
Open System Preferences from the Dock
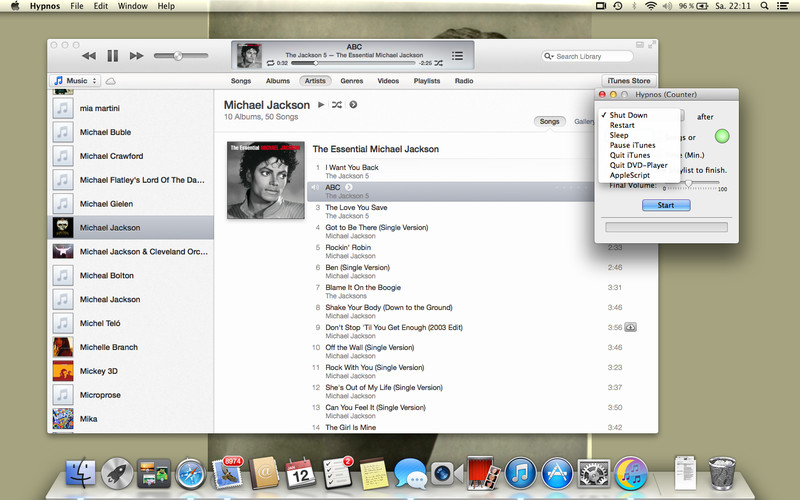[x=593, y=472]
